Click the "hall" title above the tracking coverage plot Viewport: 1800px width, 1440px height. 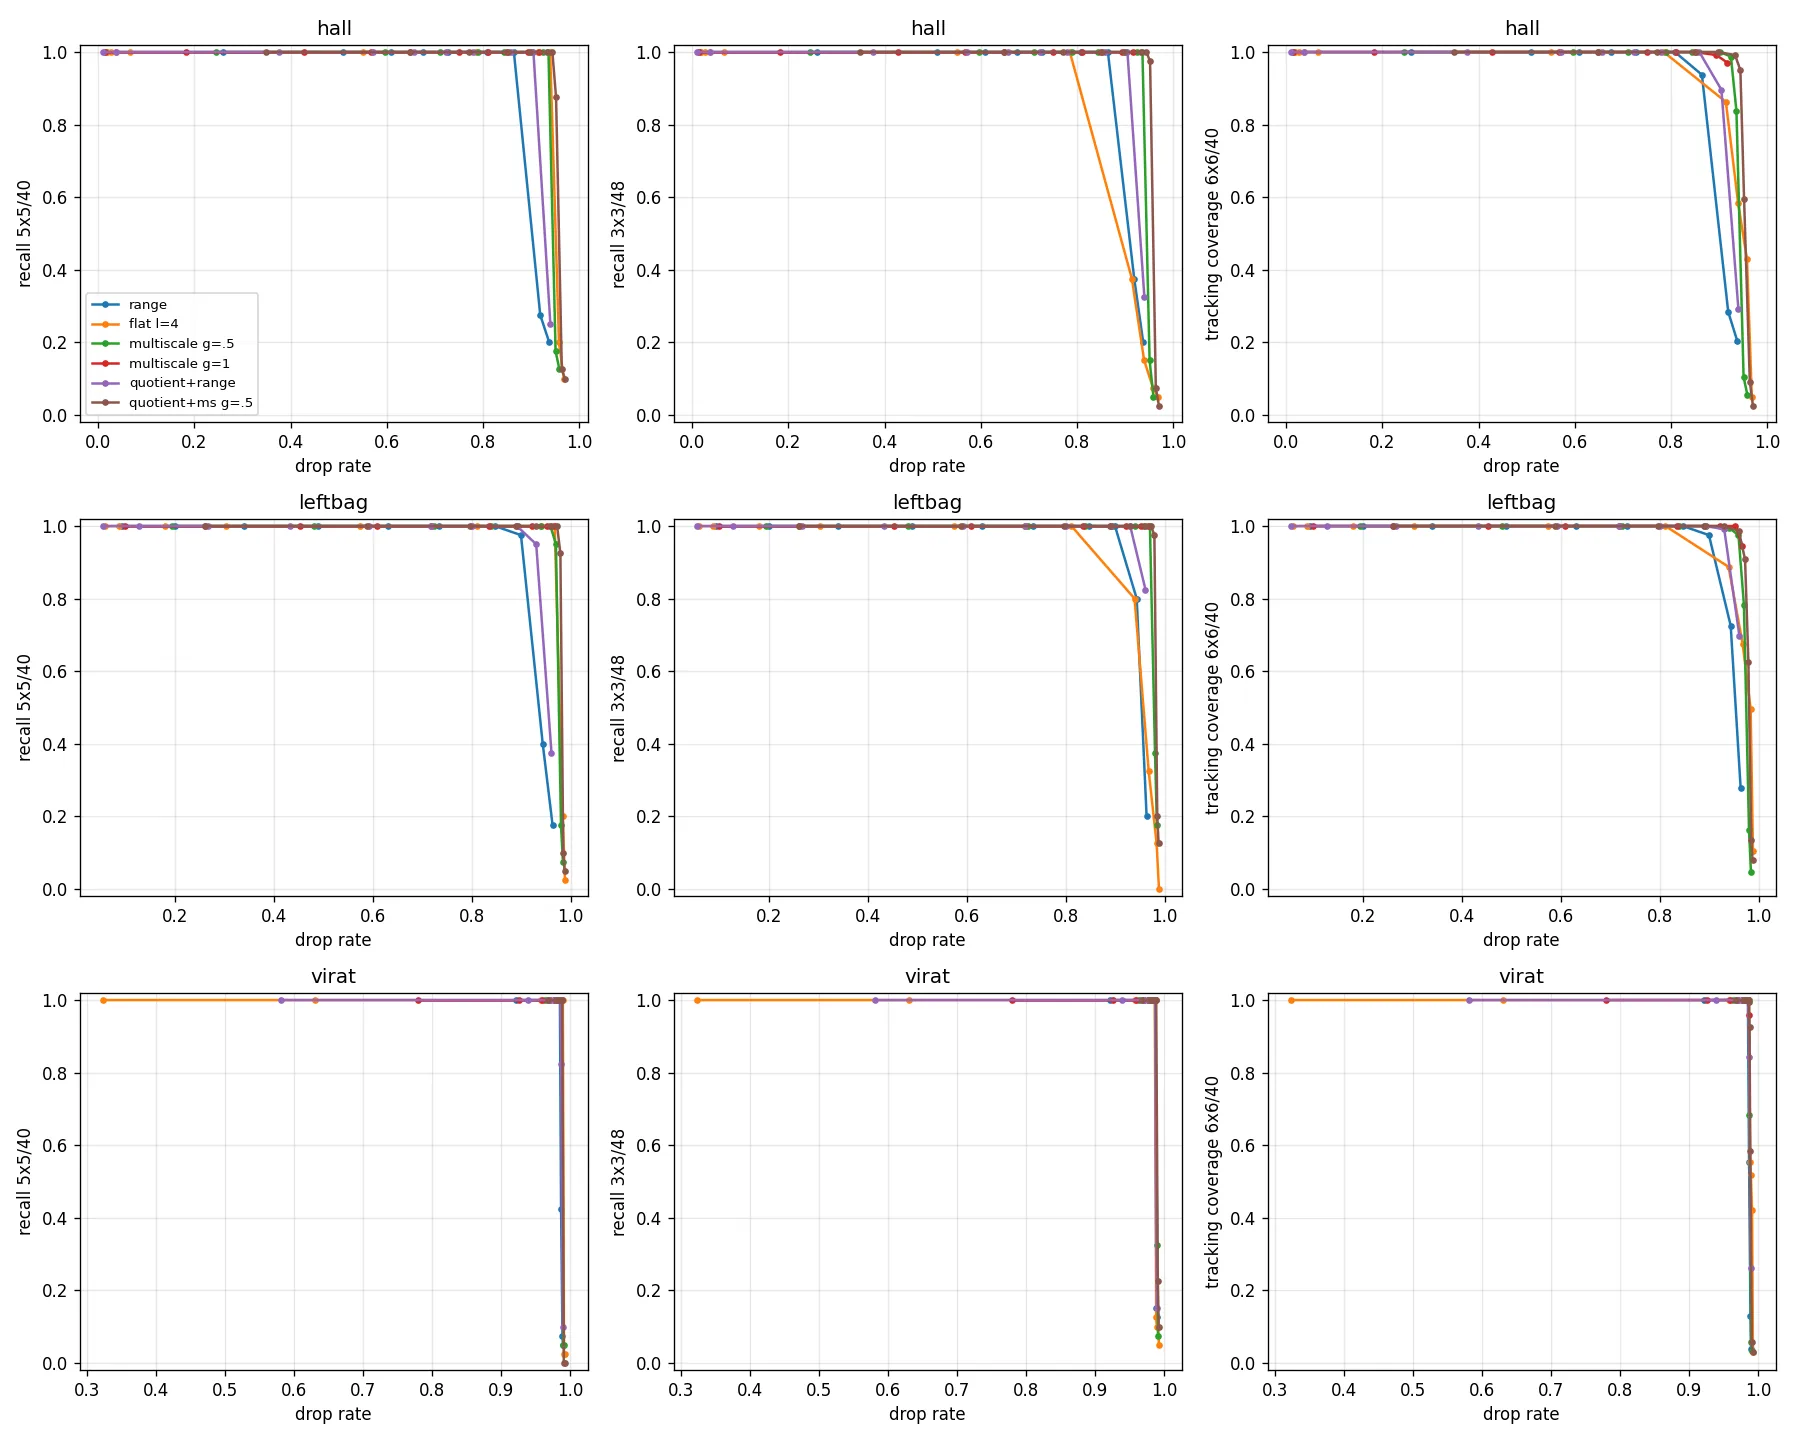click(1522, 29)
